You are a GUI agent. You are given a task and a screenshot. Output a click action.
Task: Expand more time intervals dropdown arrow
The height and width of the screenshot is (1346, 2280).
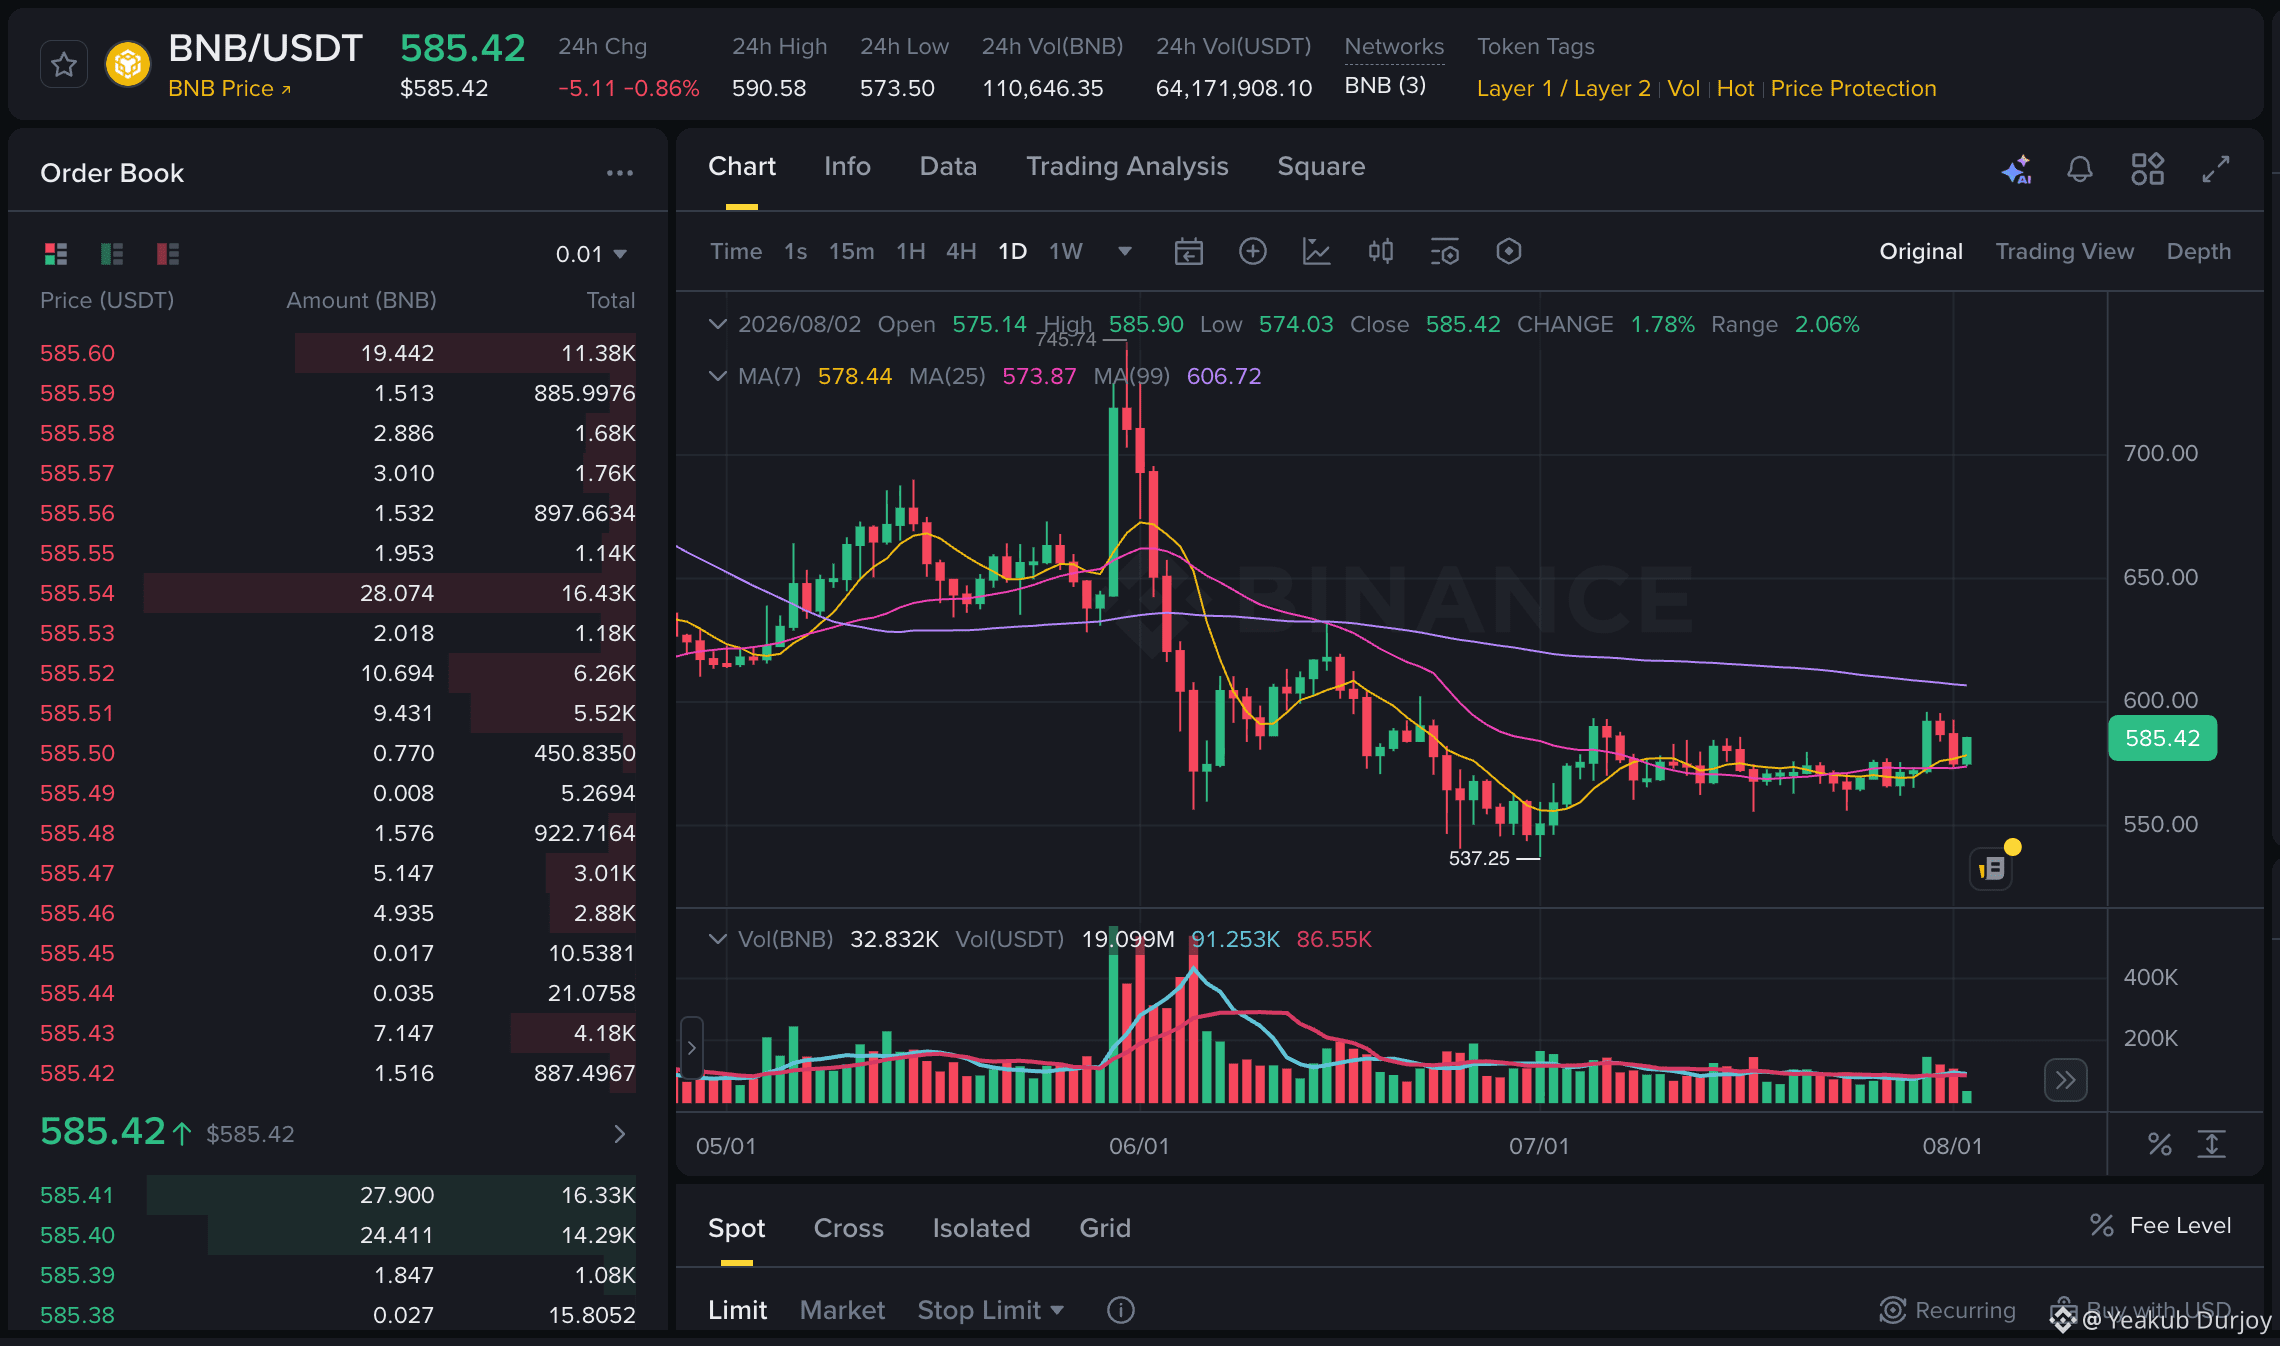(x=1125, y=251)
